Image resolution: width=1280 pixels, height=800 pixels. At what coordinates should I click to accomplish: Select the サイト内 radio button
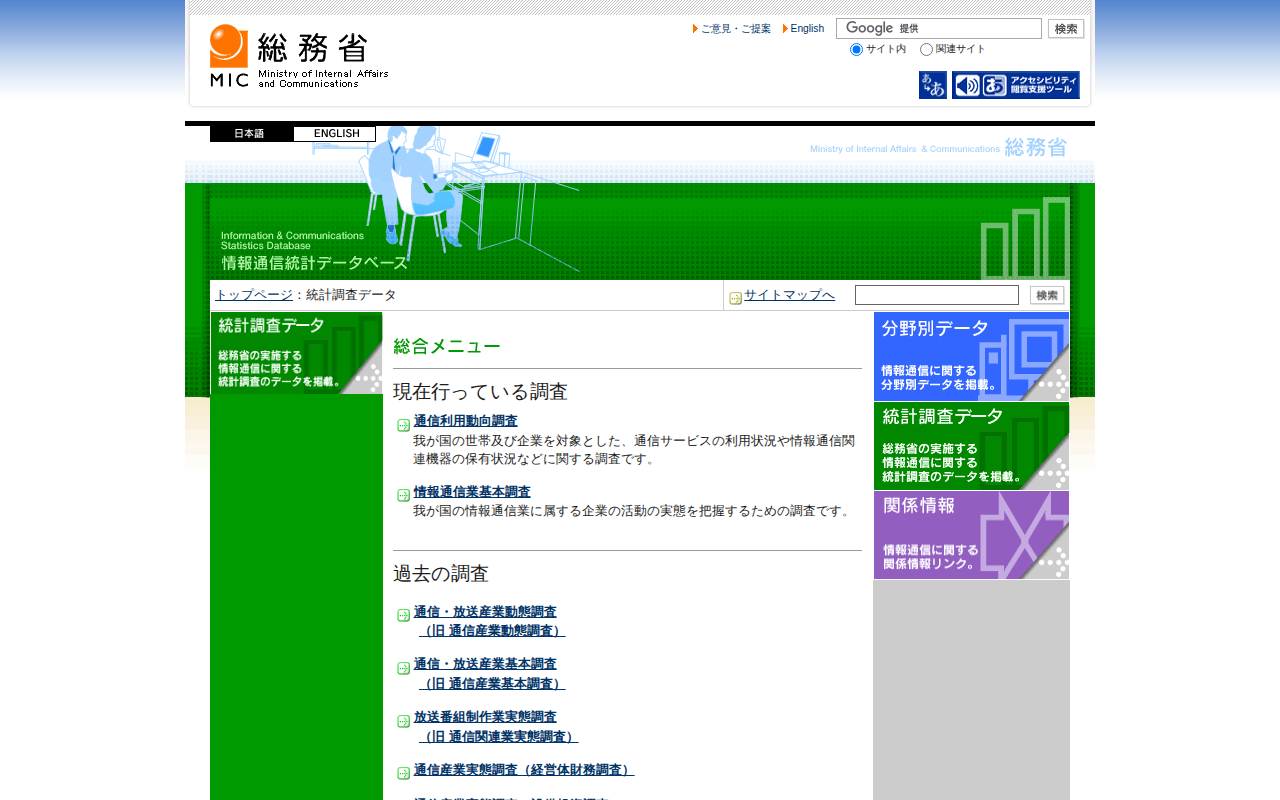[856, 50]
